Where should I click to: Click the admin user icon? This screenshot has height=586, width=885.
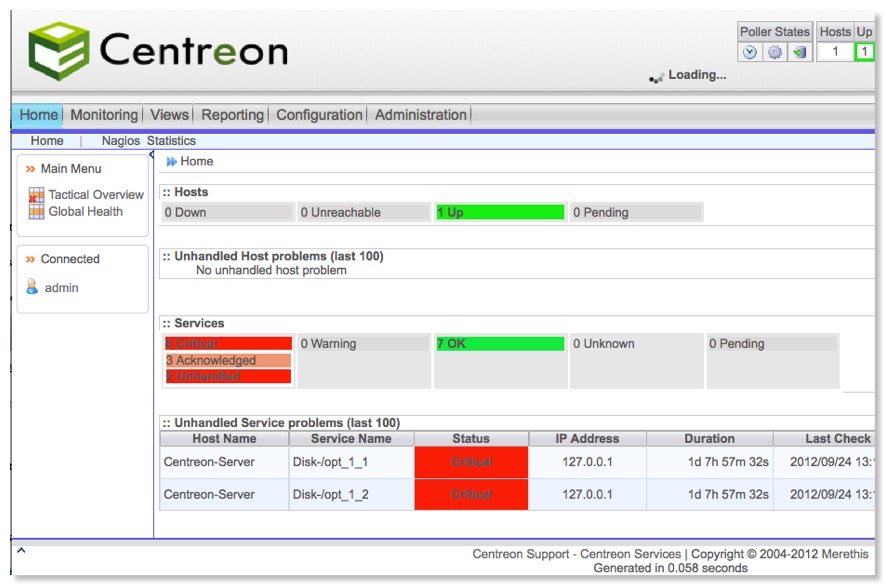pos(32,288)
